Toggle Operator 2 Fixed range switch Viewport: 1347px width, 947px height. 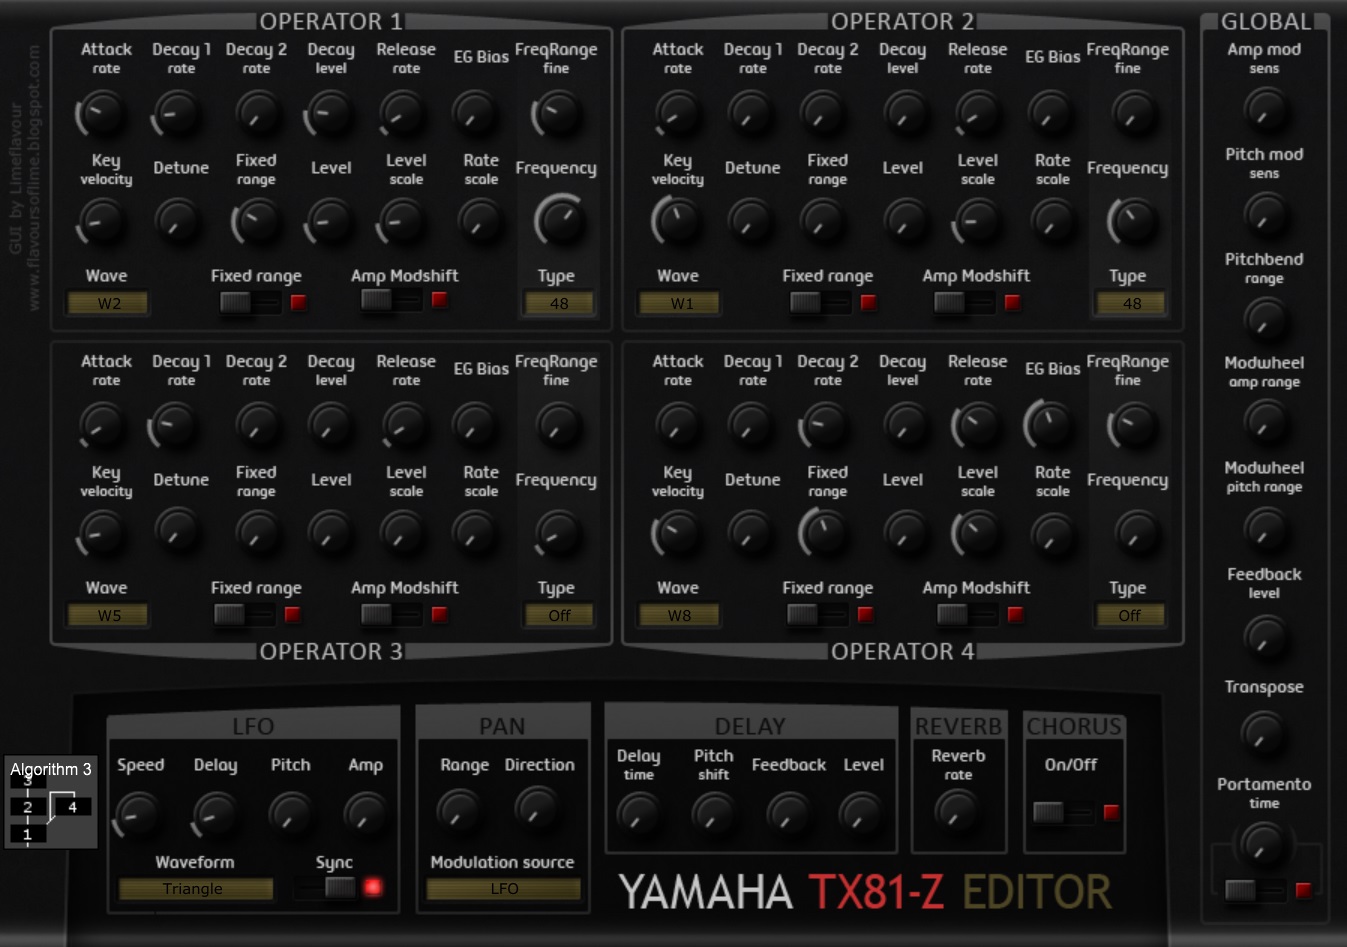pyautogui.click(x=821, y=303)
